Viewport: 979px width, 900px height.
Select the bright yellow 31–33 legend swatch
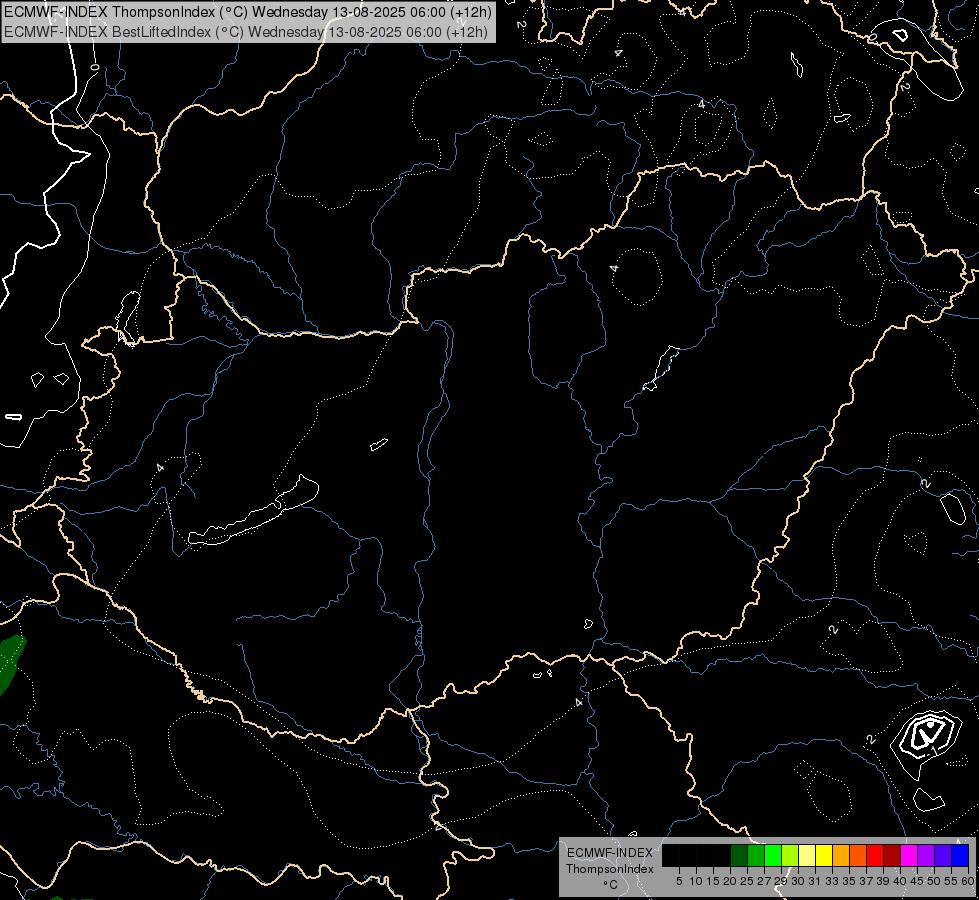[x=824, y=855]
